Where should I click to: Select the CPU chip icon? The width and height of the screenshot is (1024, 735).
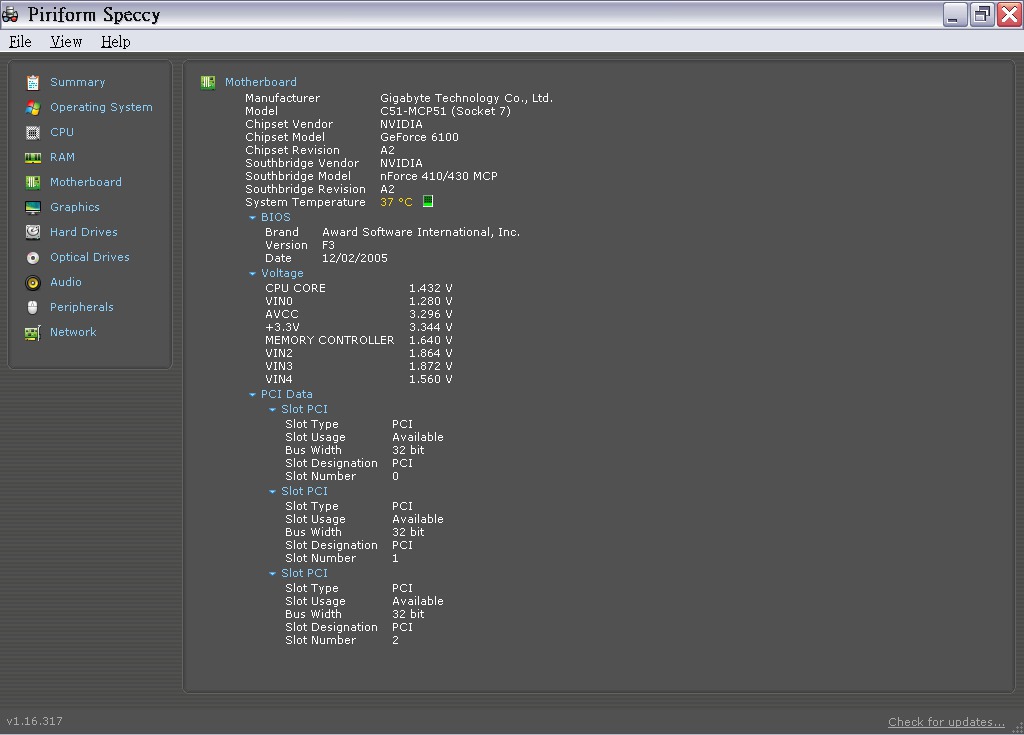(33, 133)
